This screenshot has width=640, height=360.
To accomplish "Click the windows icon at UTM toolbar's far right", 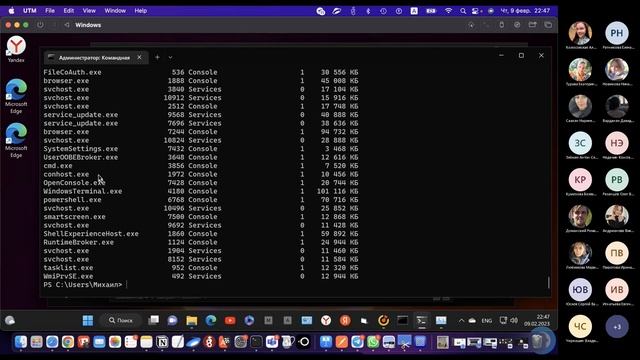I will click(x=548, y=25).
